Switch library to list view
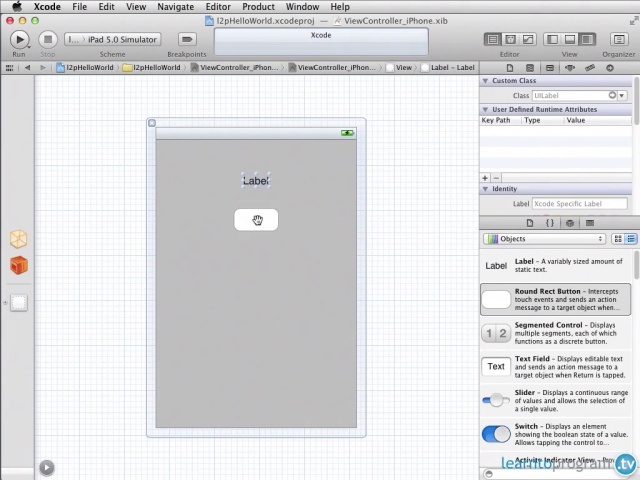Screen dimensions: 640x480 tap(630, 239)
